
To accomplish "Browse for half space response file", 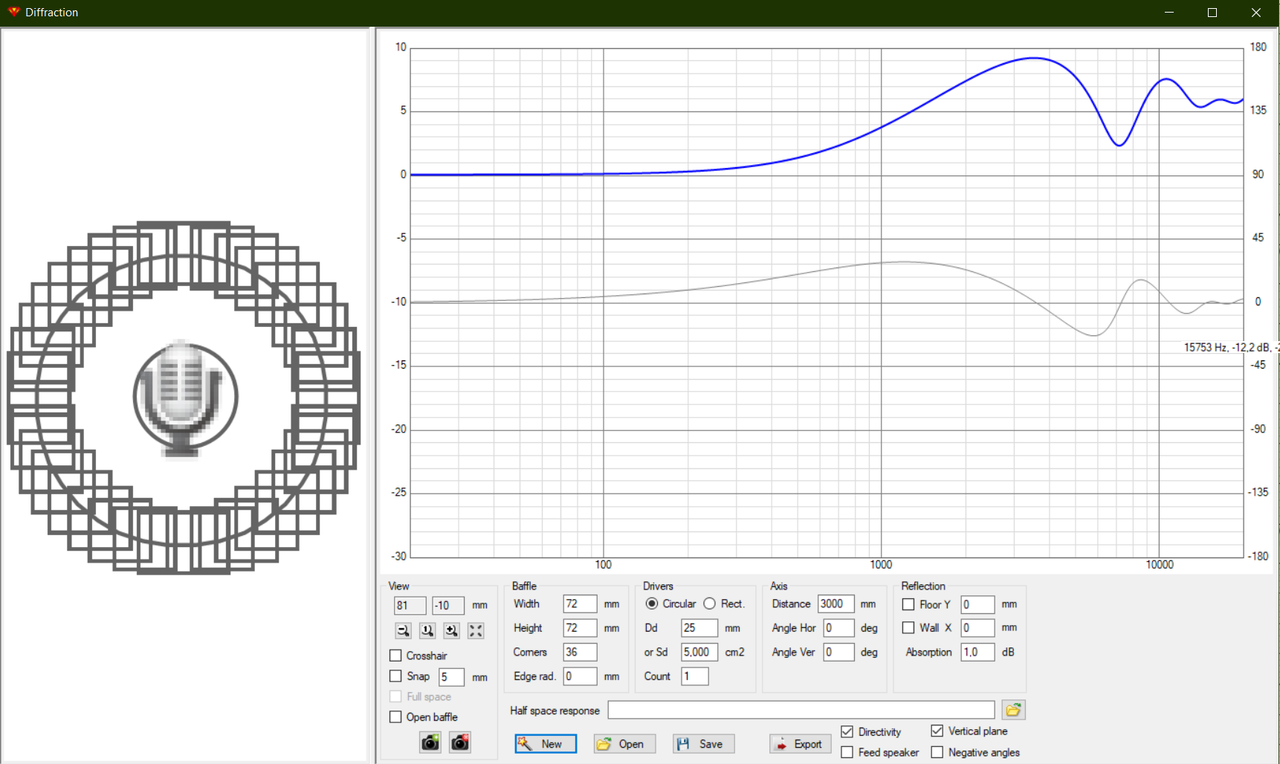I will point(1014,710).
